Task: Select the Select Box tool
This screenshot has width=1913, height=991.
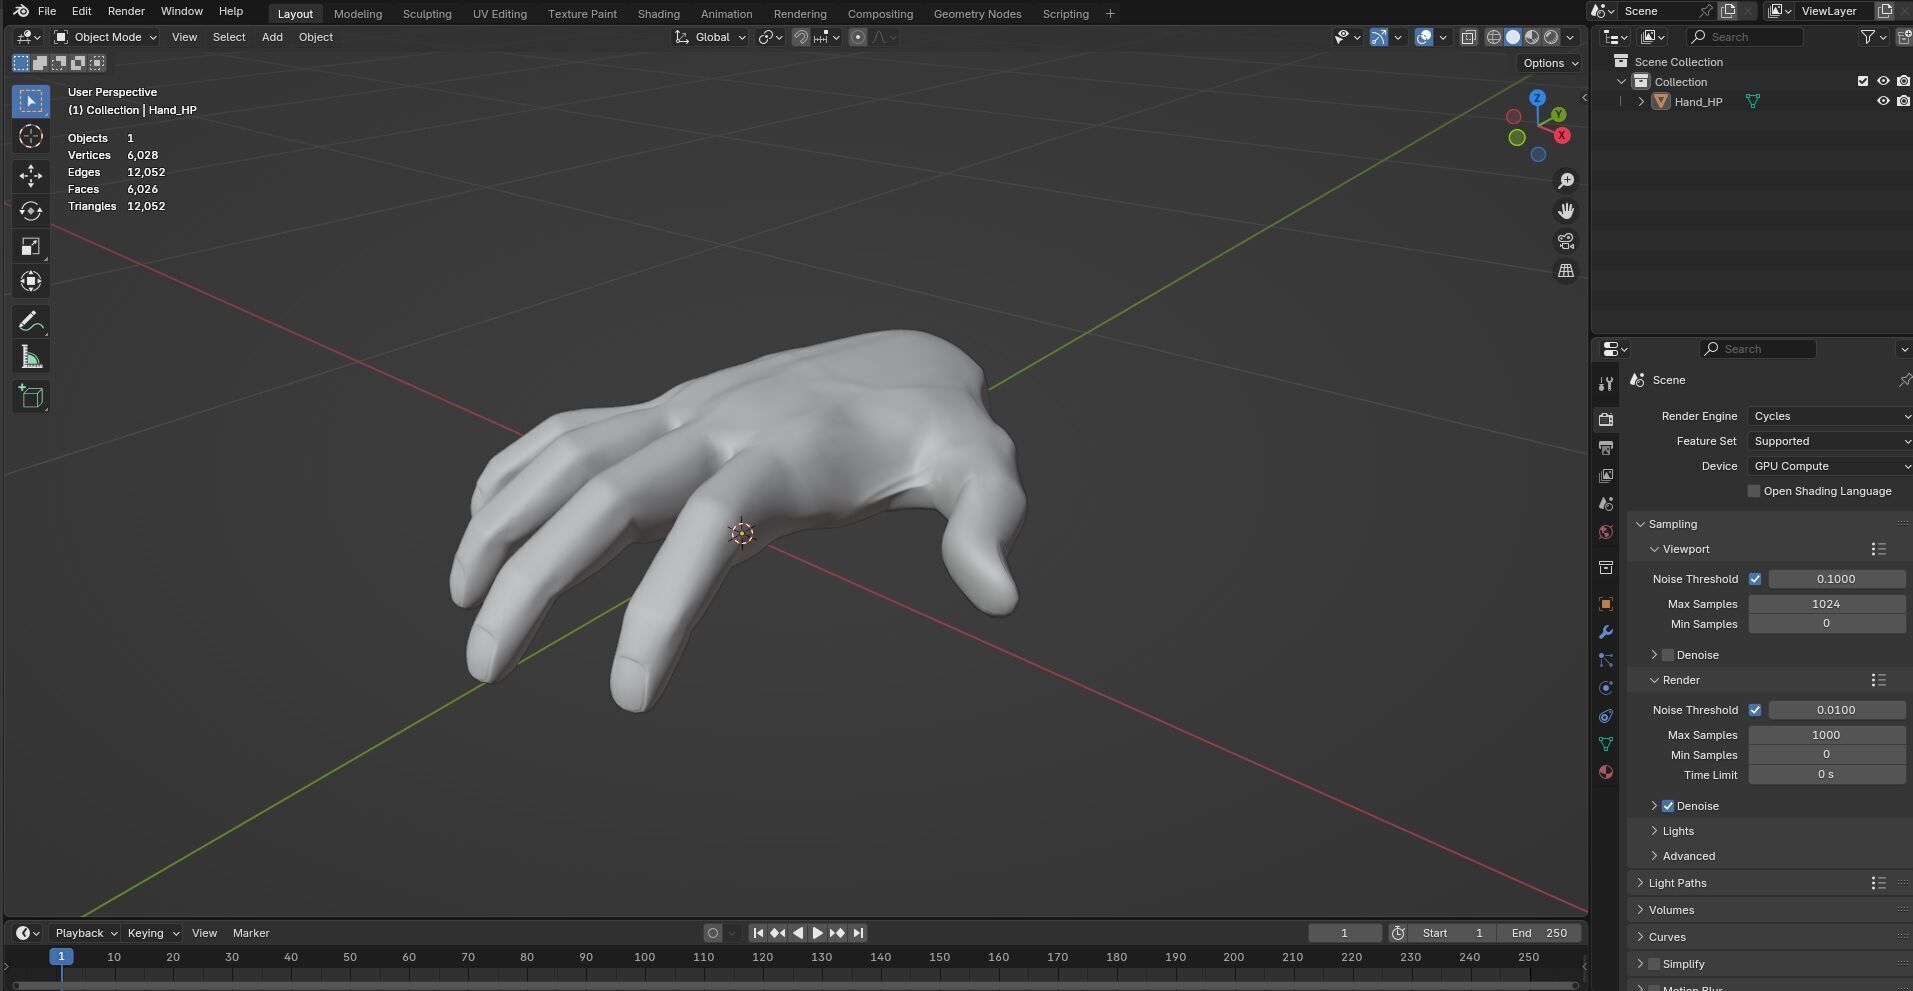Action: (31, 101)
